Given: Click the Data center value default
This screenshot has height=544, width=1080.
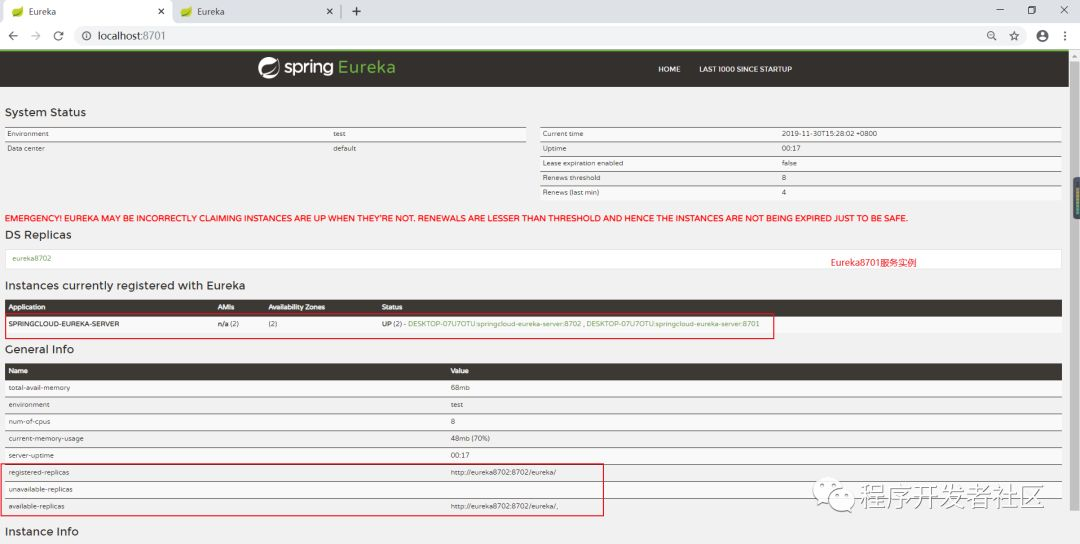Looking at the screenshot, I should point(344,148).
